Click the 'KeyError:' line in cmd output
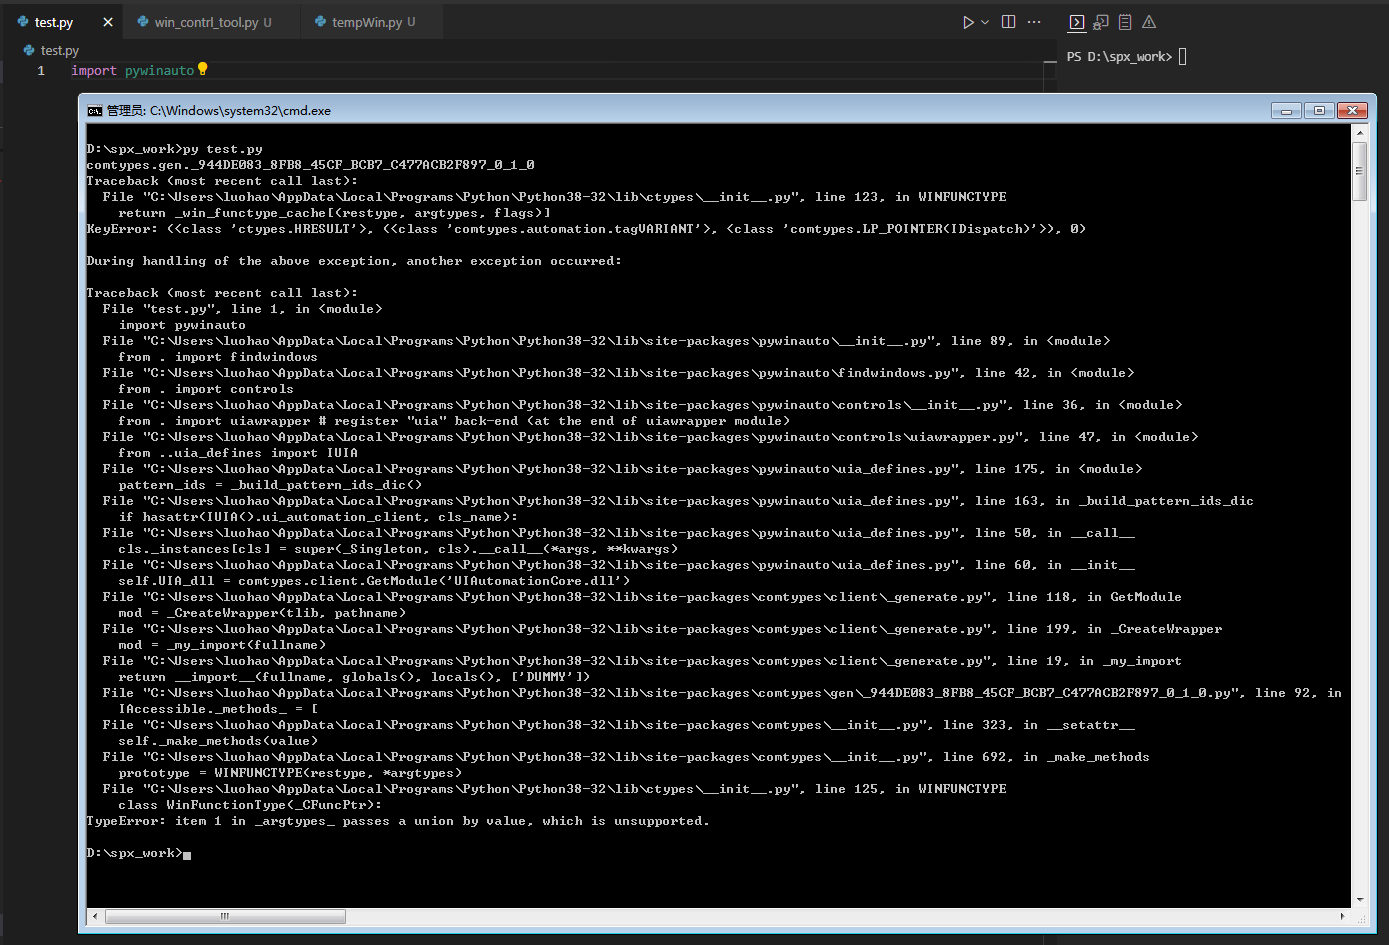 tap(586, 229)
